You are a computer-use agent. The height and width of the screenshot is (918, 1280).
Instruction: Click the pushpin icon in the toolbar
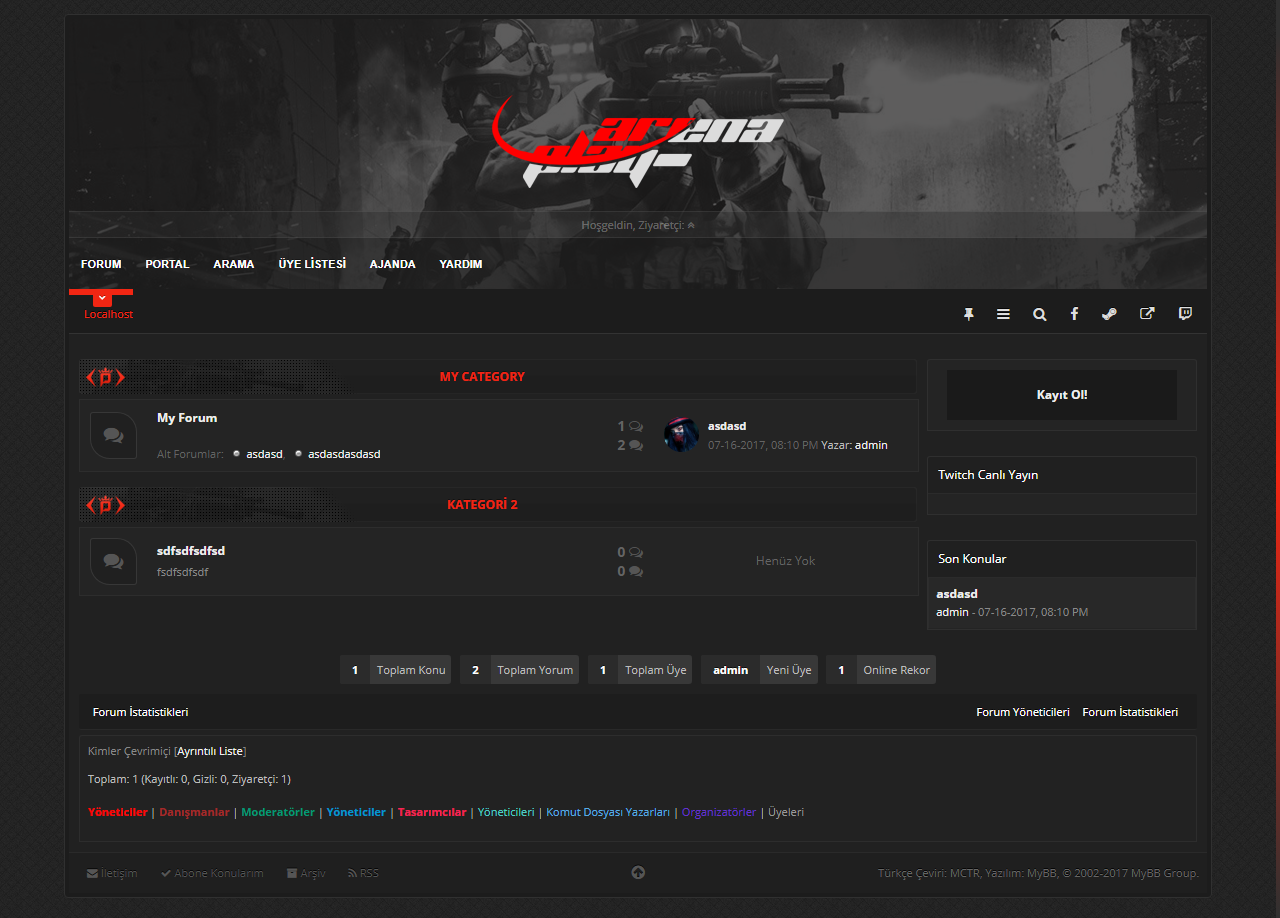[x=968, y=314]
